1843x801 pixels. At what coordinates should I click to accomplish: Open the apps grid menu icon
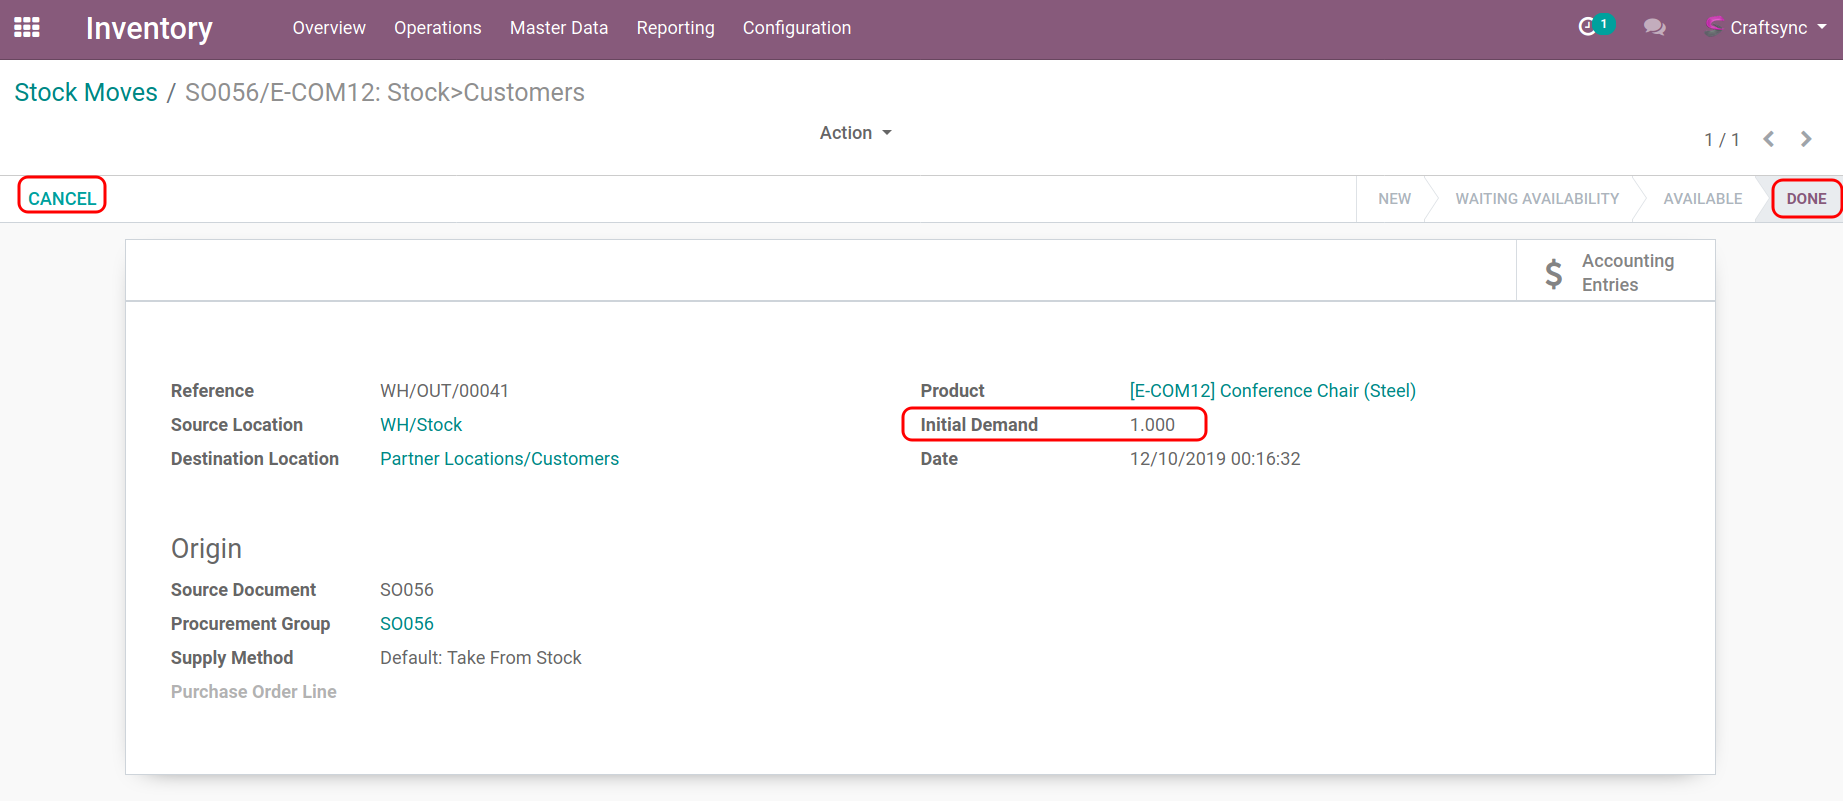27,28
